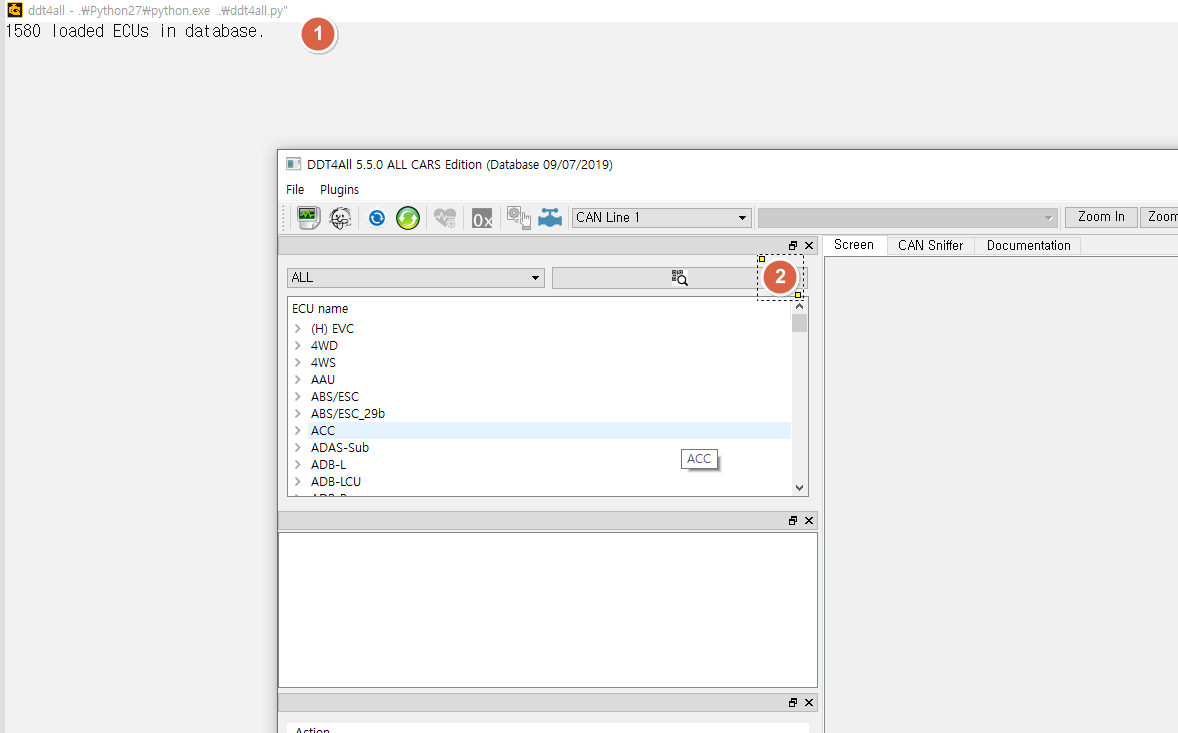Expand the ADAS-Sub tree node
This screenshot has height=733, width=1178.
click(x=298, y=448)
